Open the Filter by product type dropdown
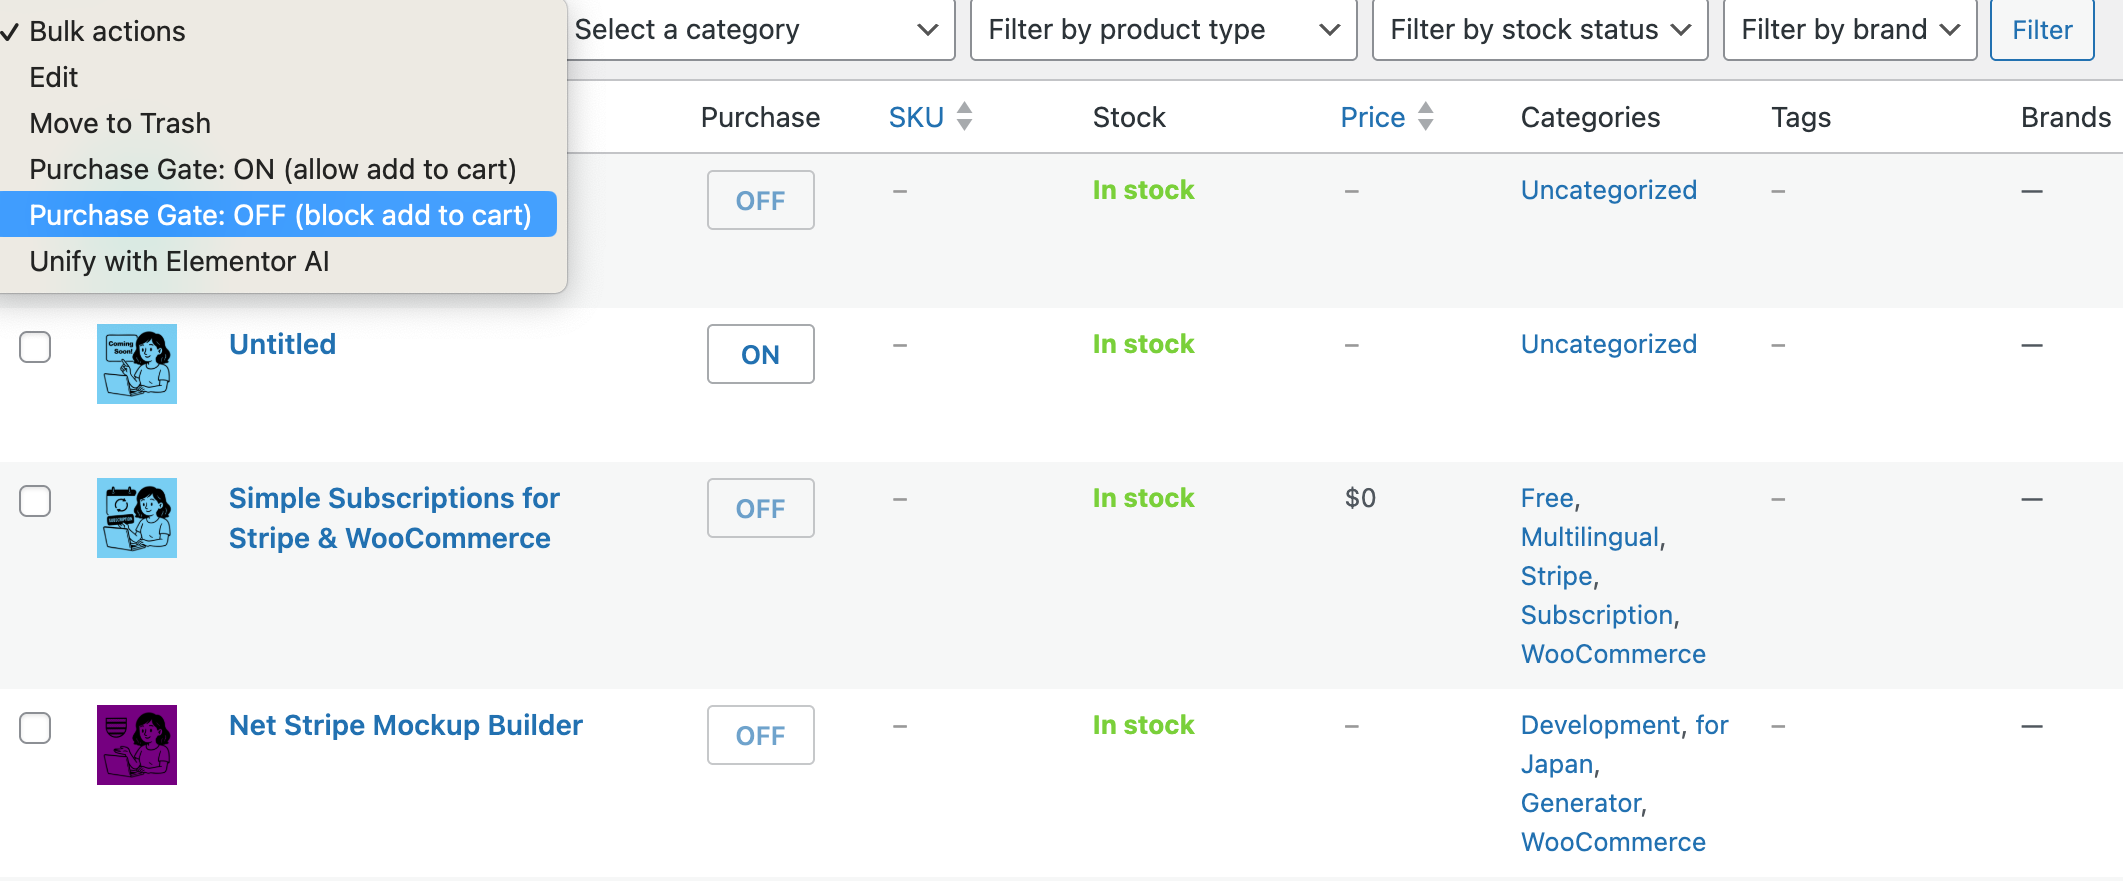 tap(1163, 30)
